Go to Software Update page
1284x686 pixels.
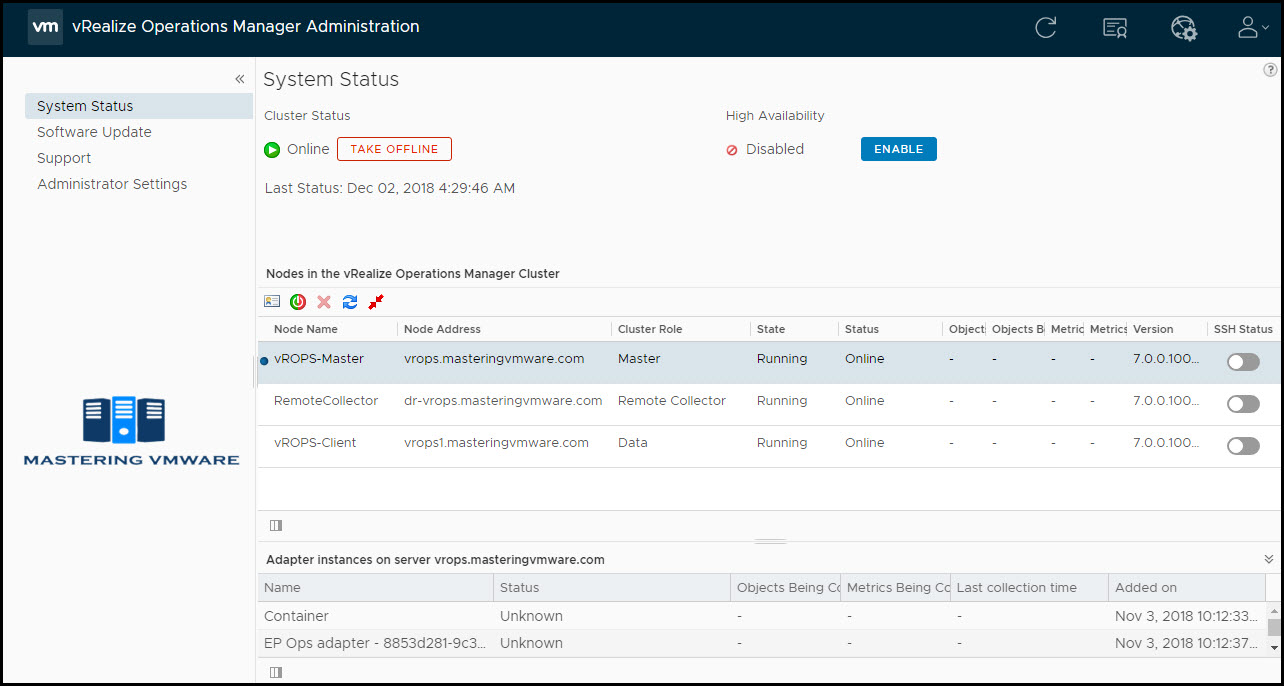(94, 132)
